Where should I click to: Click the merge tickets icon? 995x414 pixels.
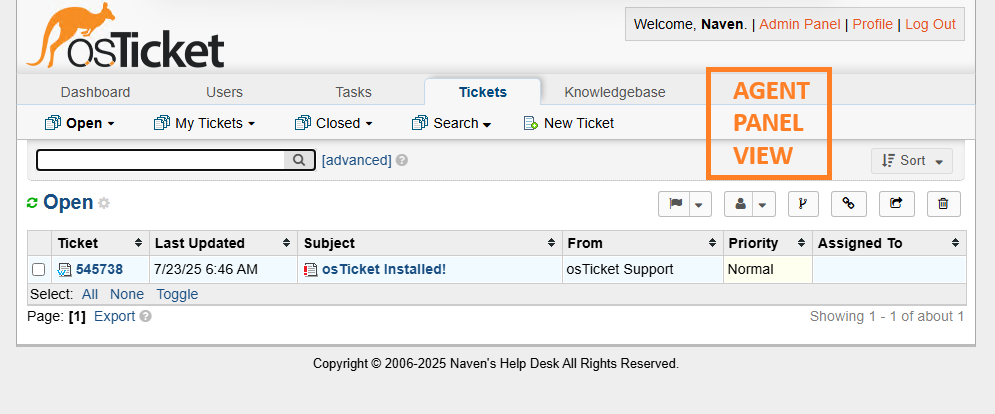[x=803, y=204]
